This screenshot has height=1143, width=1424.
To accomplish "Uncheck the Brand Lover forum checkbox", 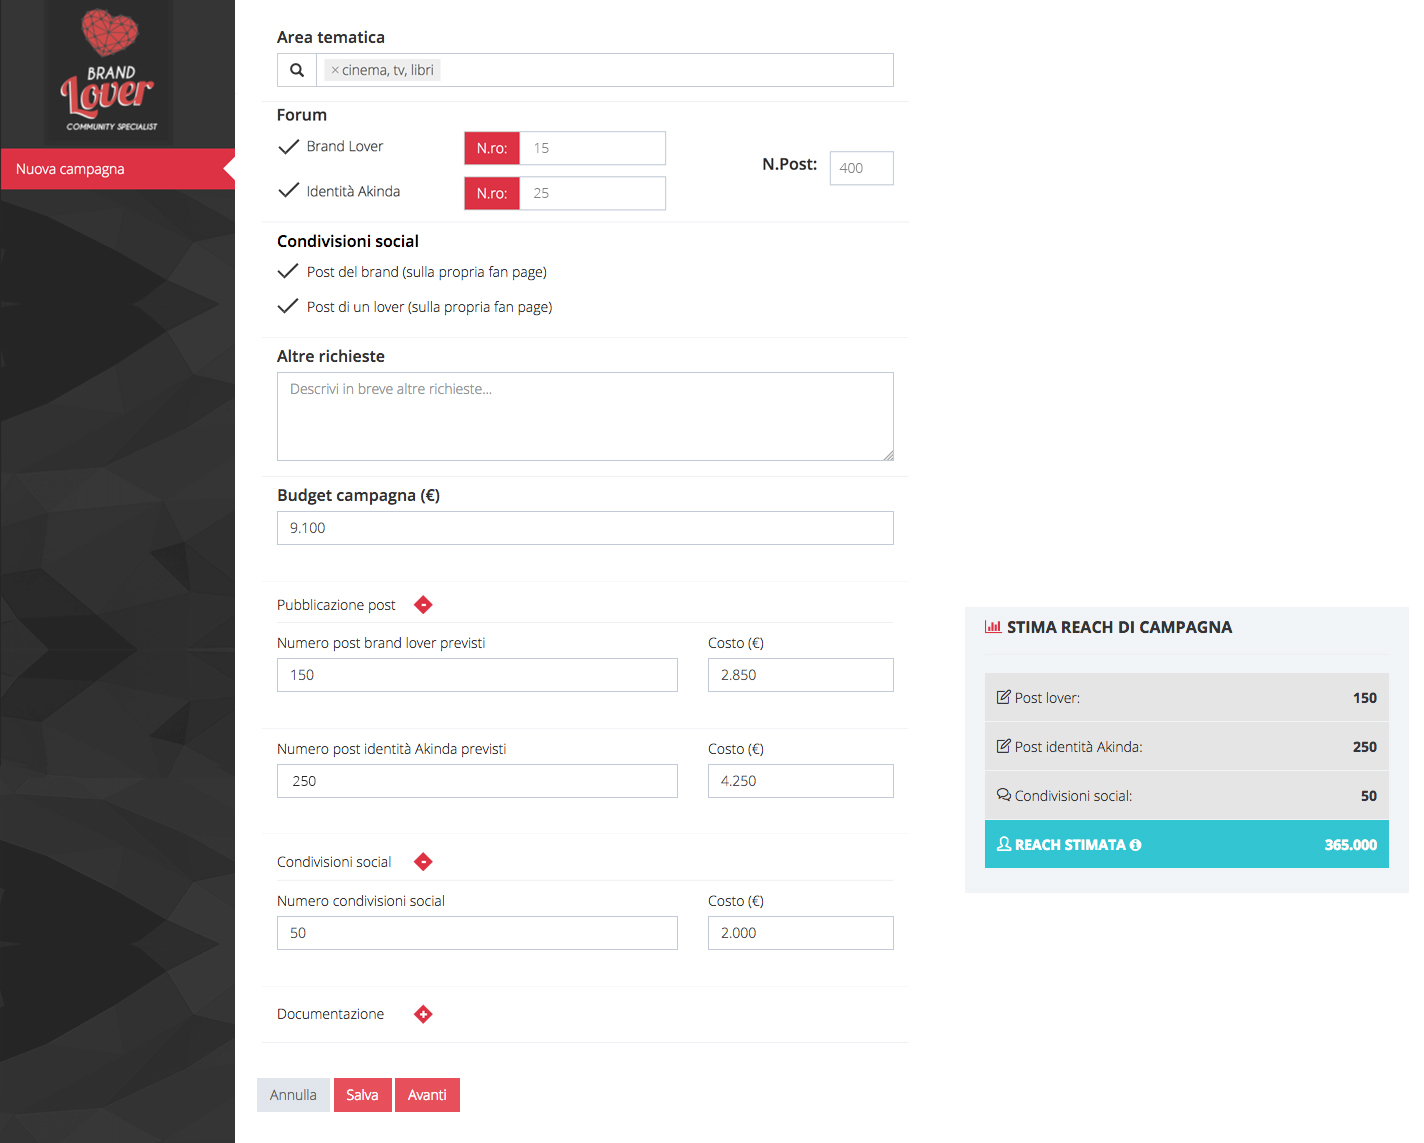I will tap(289, 147).
